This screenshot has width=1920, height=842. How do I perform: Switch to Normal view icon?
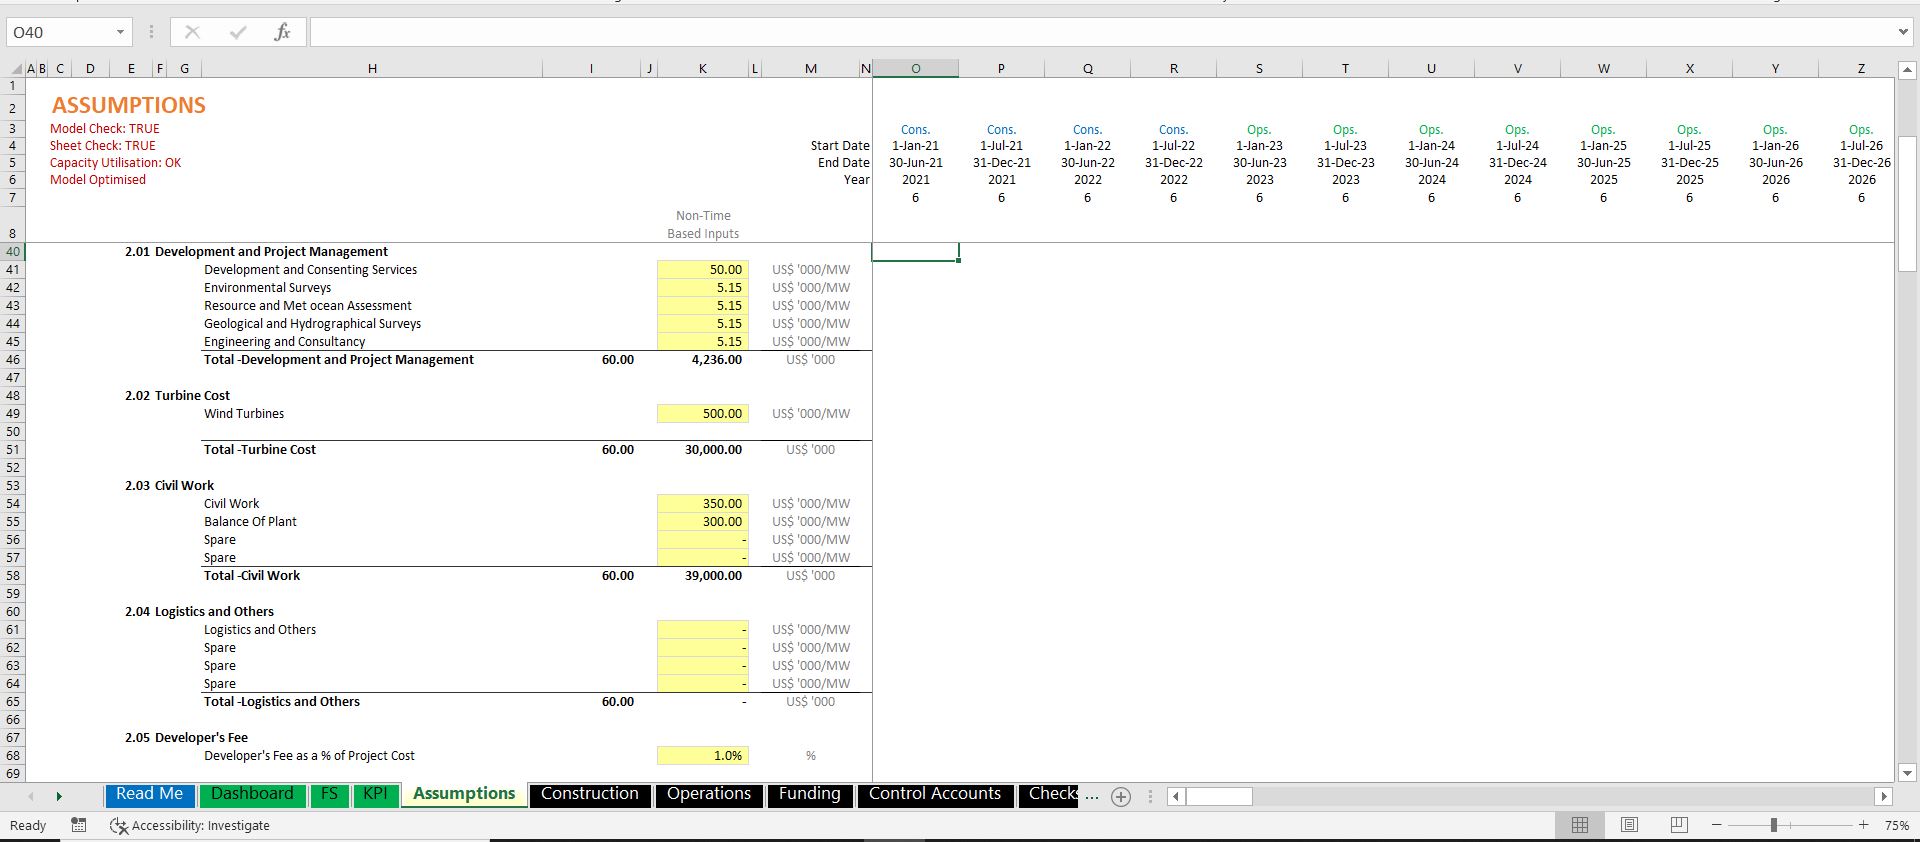1580,825
